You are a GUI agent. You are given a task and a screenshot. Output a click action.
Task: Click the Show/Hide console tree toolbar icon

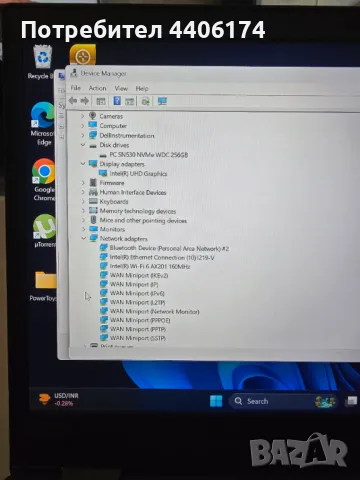(x=101, y=101)
